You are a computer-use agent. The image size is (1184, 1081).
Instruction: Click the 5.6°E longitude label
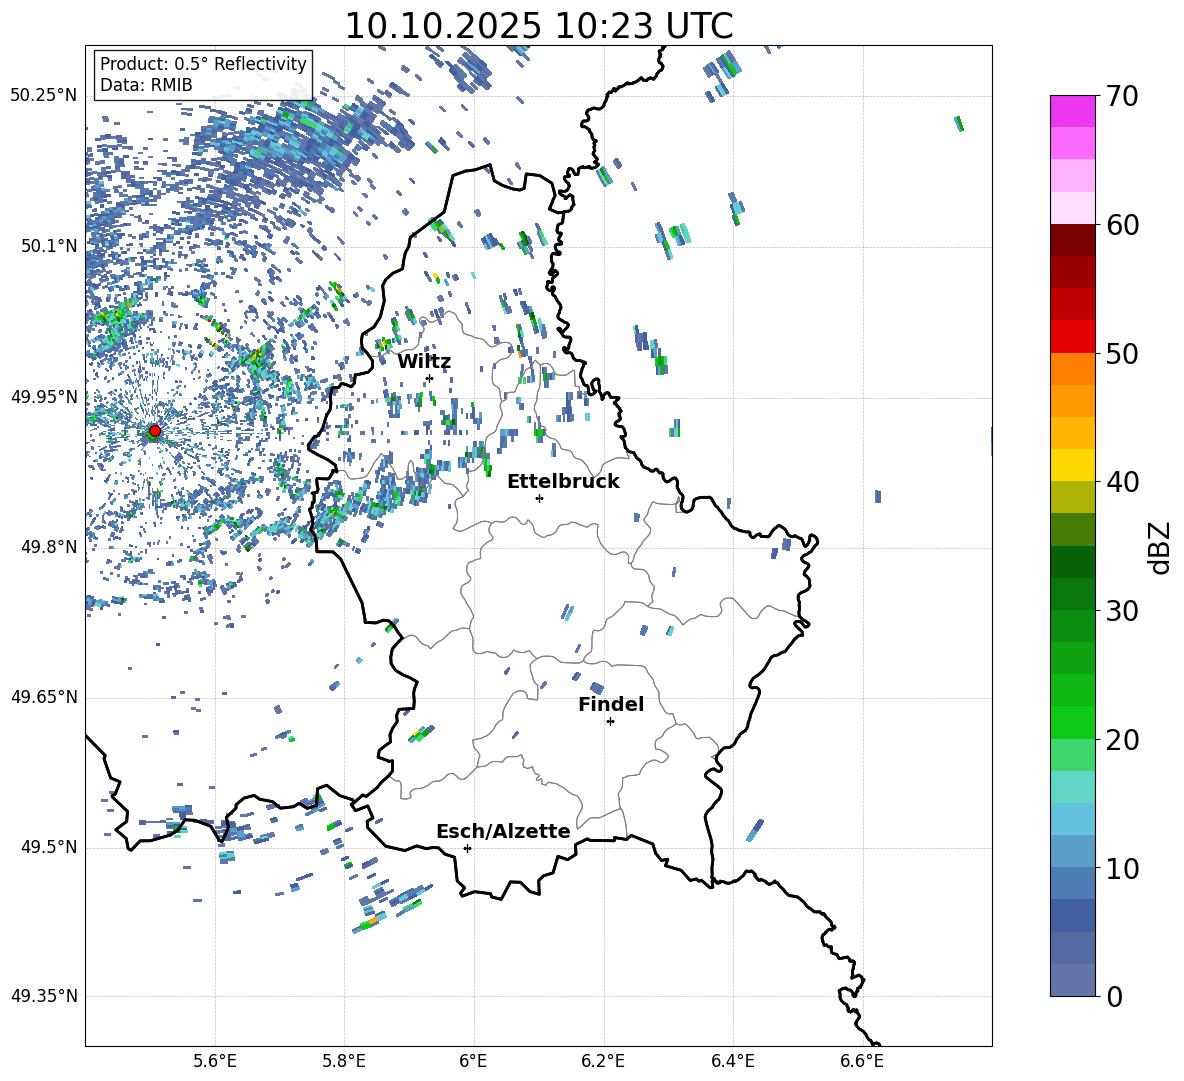[x=215, y=1061]
